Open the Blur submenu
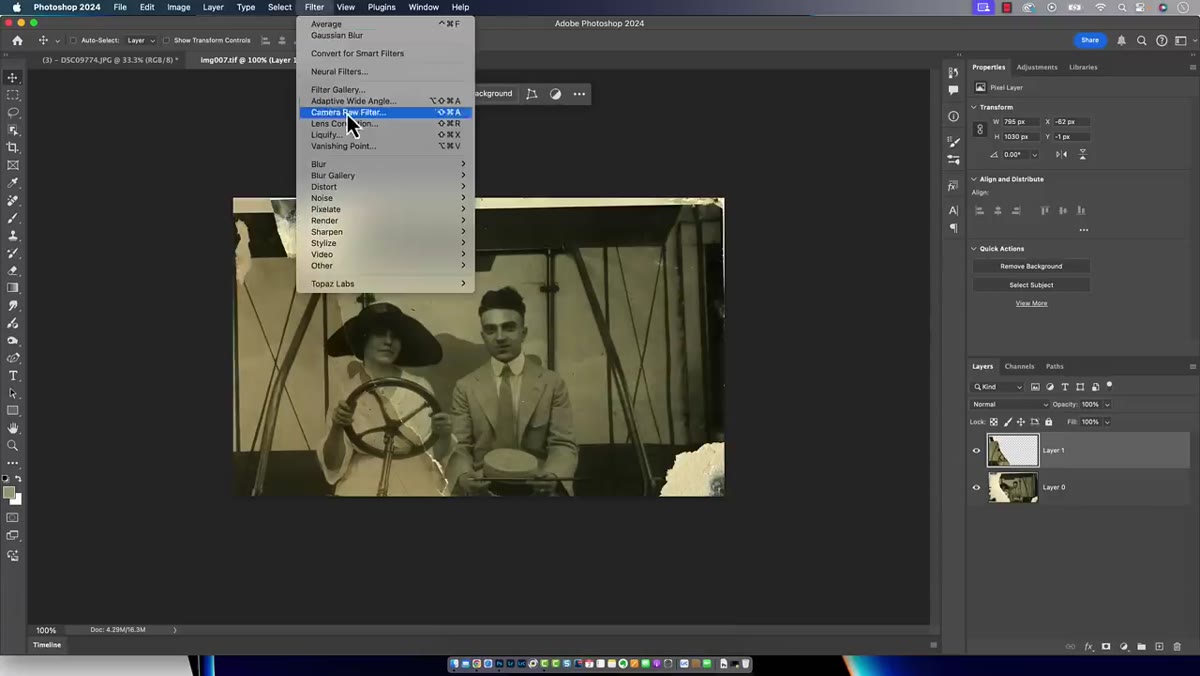 pos(385,164)
